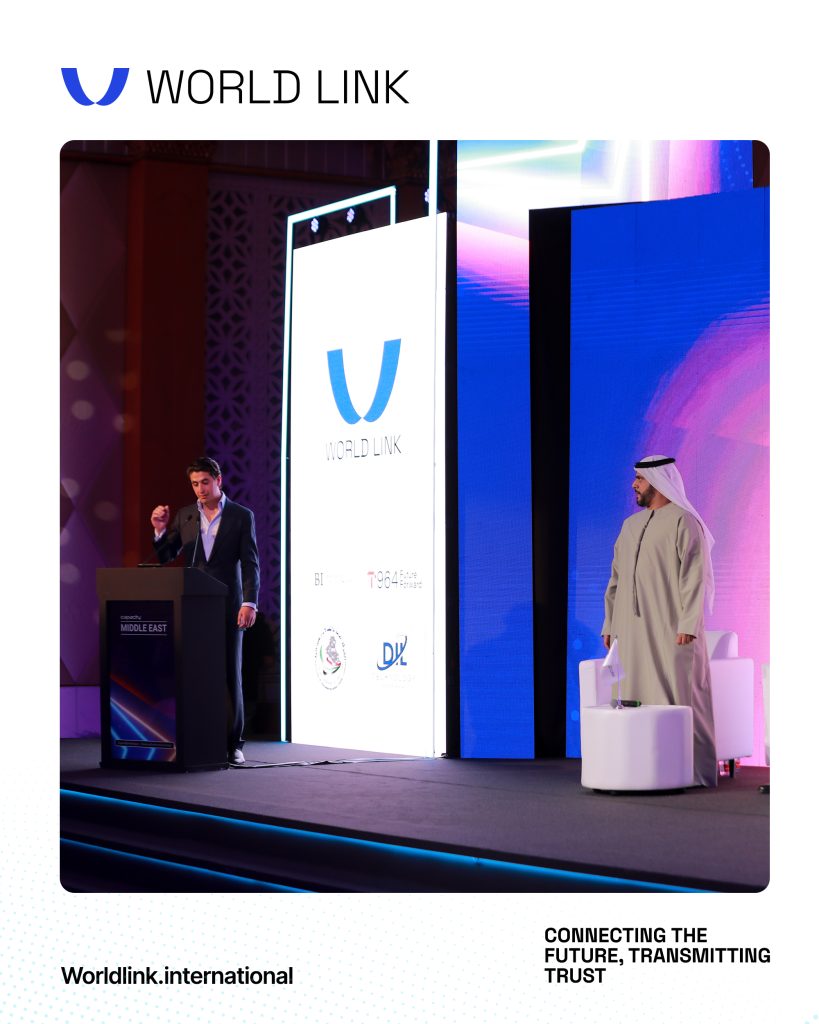
Task: Click the blue U logo on stage banner
Action: tap(364, 381)
